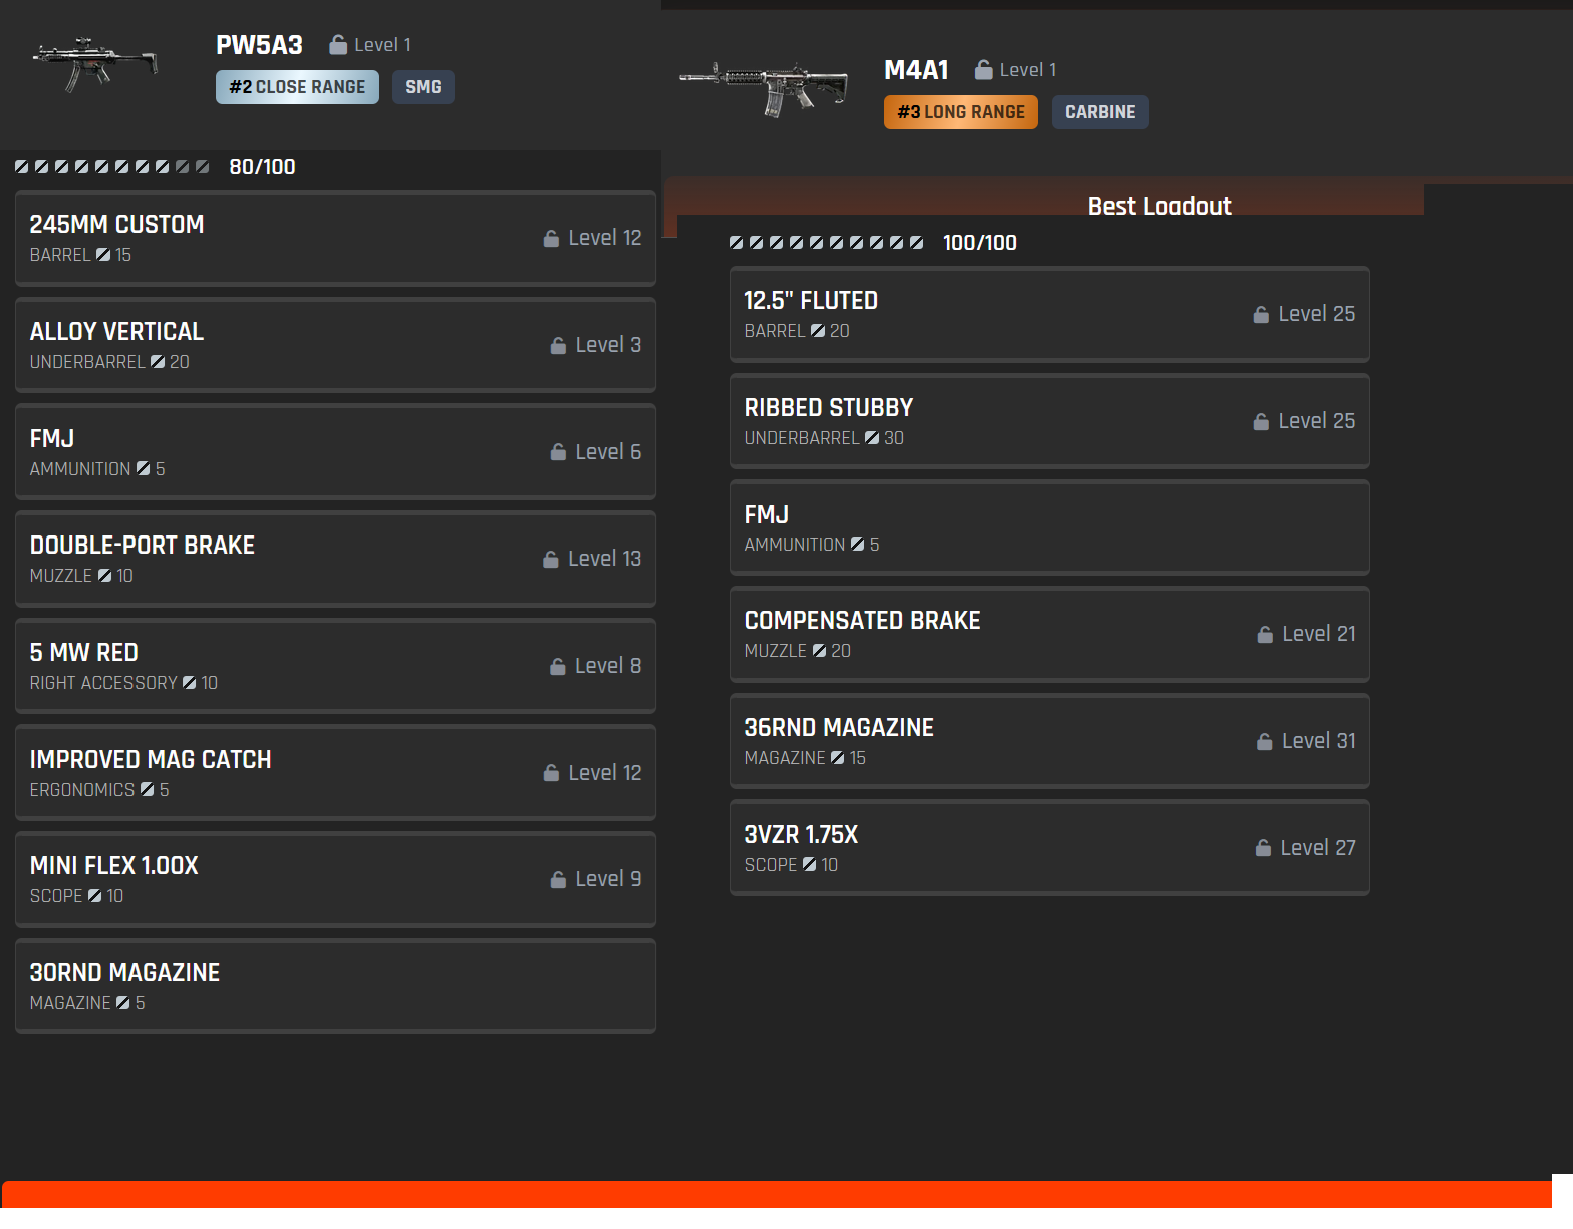This screenshot has height=1229, width=1573.
Task: Select the 3VZR 1.75X attachment name
Action: pos(801,835)
